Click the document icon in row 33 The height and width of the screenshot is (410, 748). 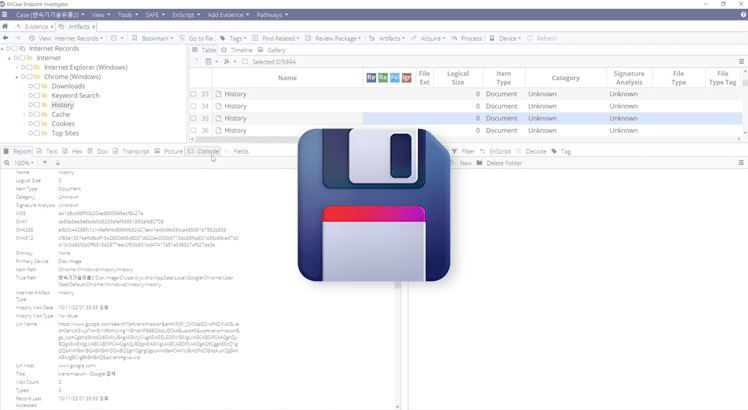coord(218,94)
